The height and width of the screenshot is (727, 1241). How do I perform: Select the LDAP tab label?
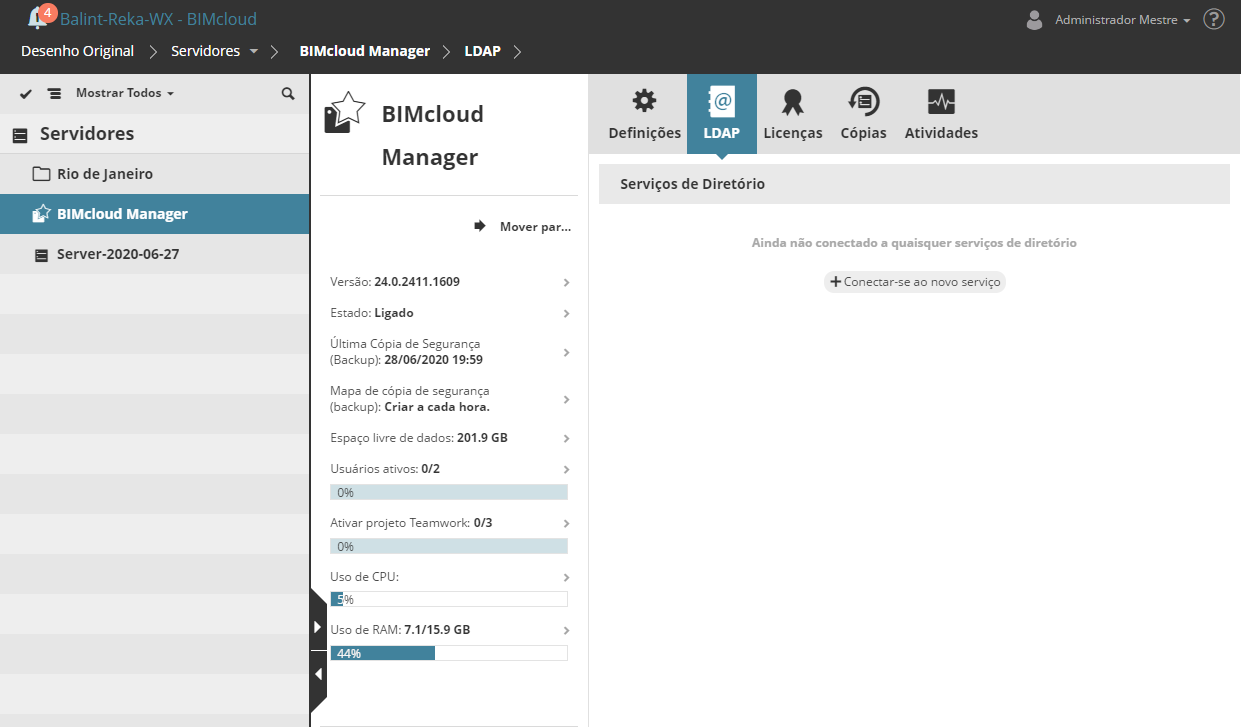click(x=722, y=133)
